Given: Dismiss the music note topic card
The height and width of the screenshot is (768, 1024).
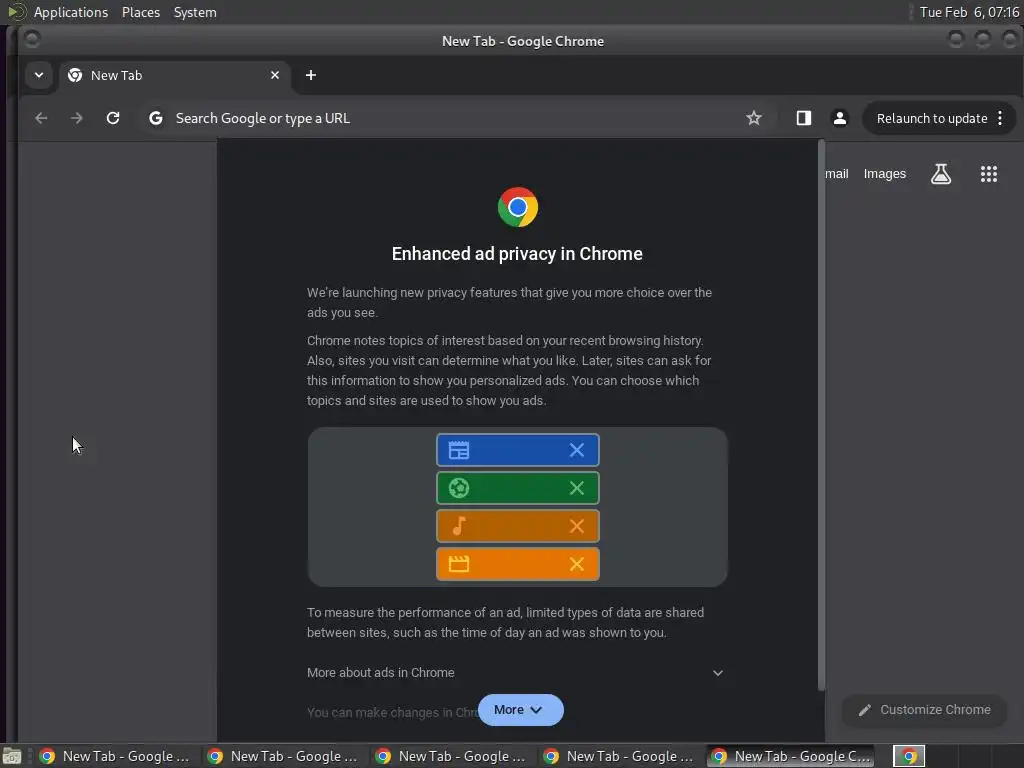Looking at the screenshot, I should click(577, 526).
